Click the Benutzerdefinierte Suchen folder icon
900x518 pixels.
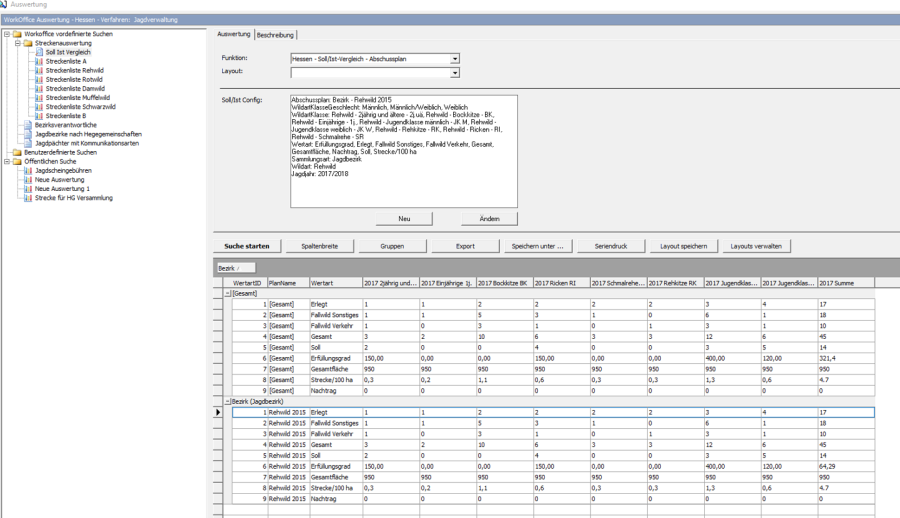(17, 152)
